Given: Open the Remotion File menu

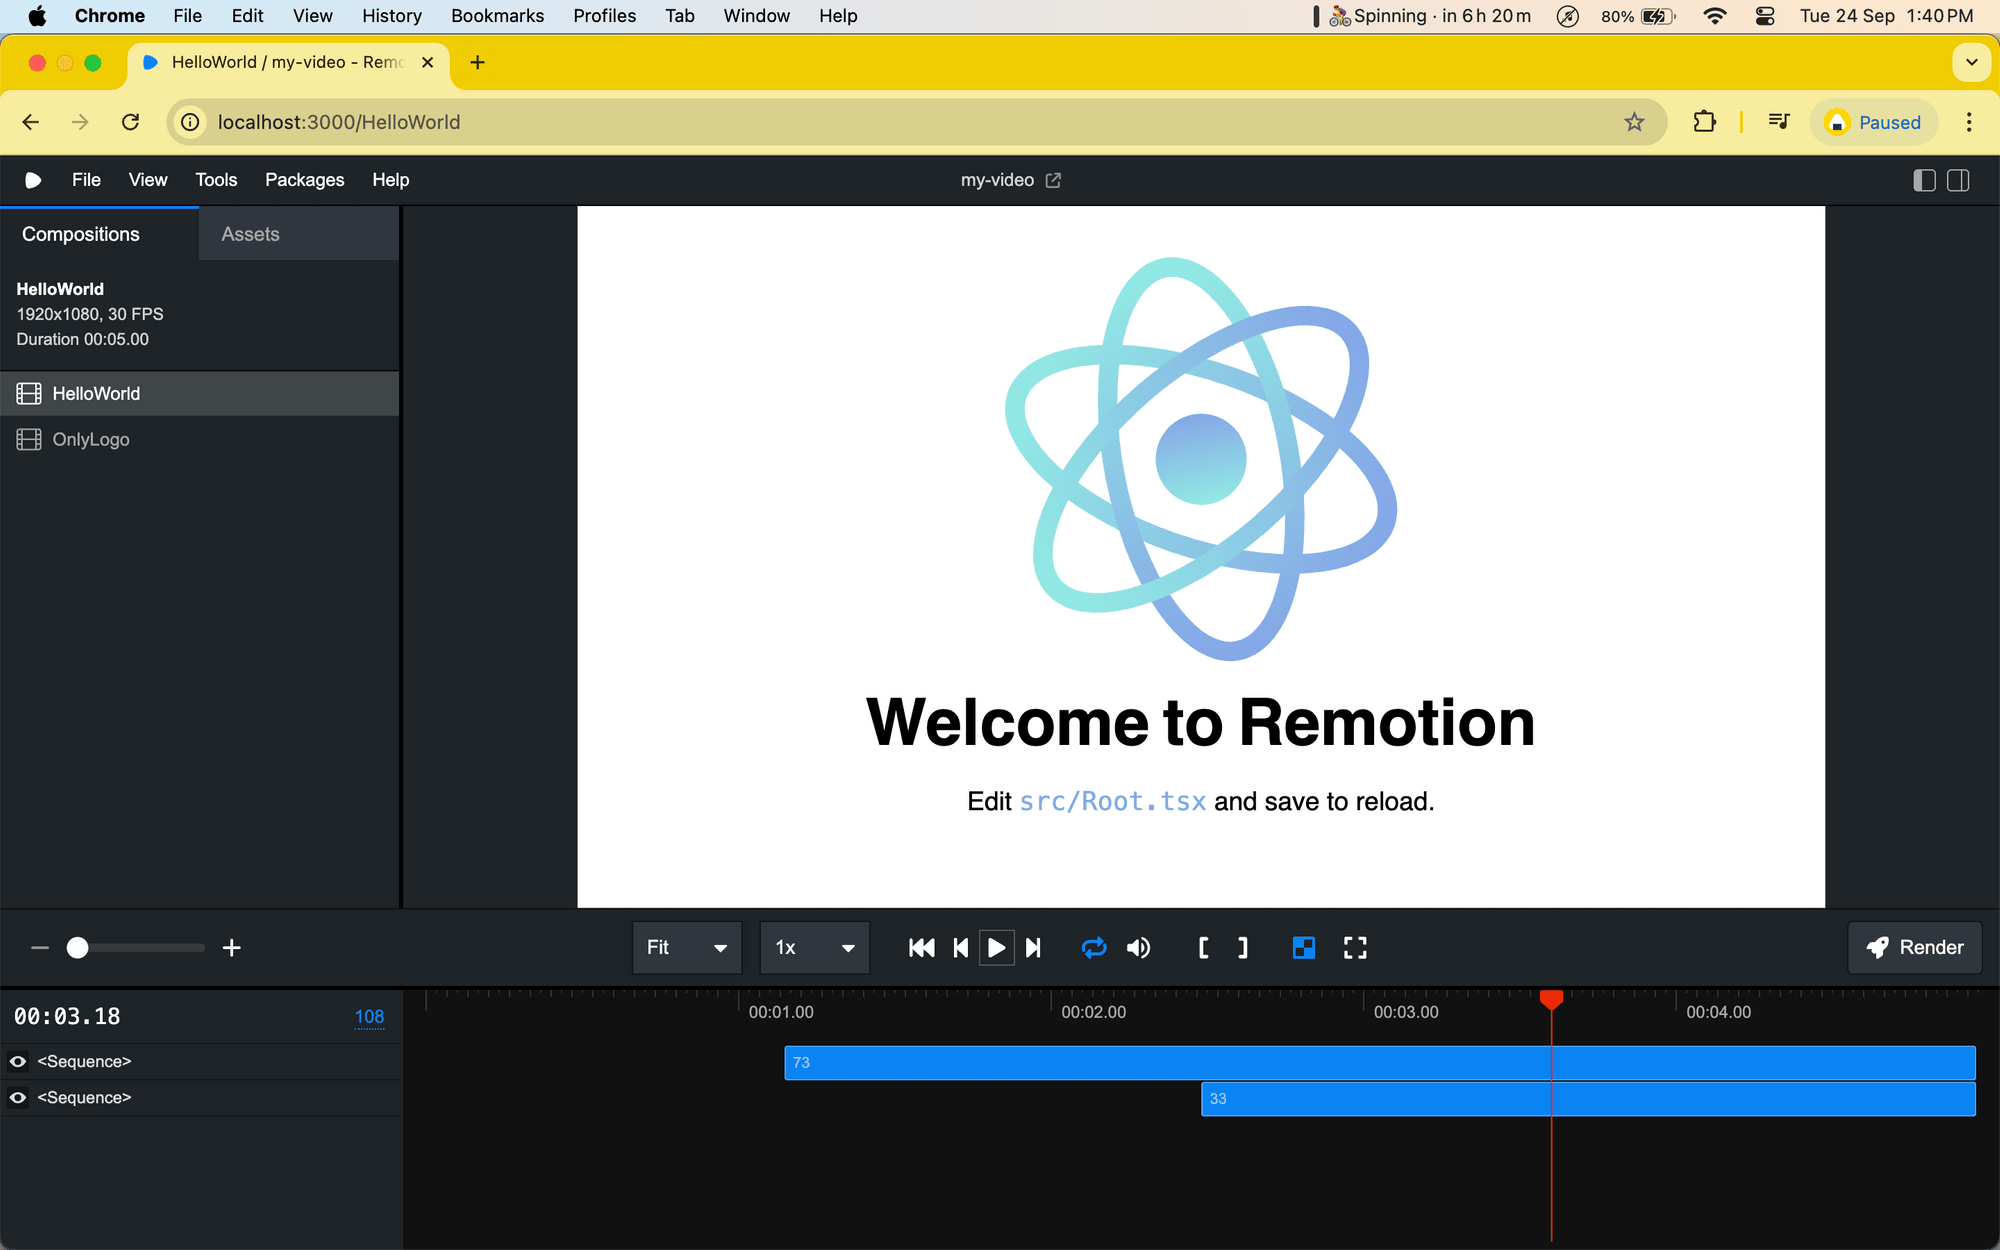Looking at the screenshot, I should pyautogui.click(x=86, y=180).
